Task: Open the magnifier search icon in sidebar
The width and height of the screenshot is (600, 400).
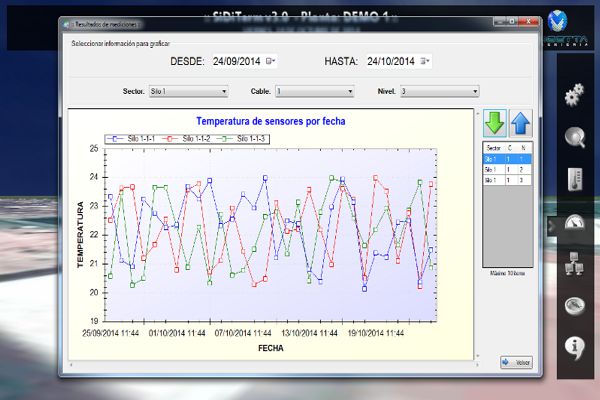Action: (x=575, y=137)
